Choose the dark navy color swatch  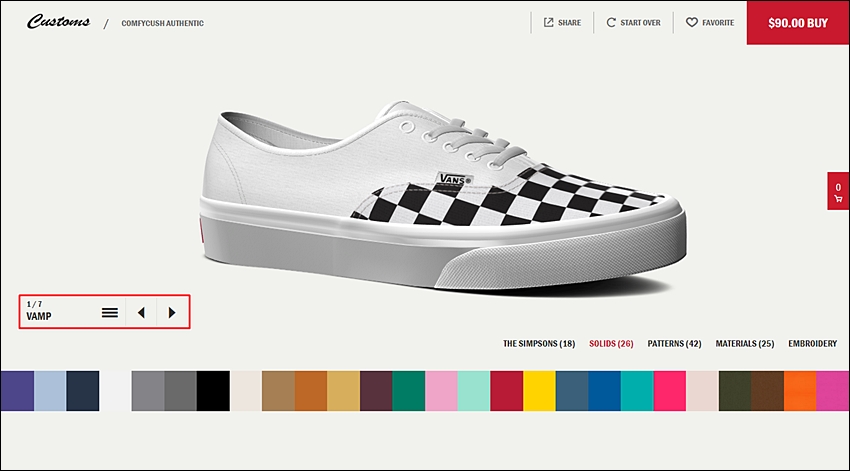click(x=82, y=391)
